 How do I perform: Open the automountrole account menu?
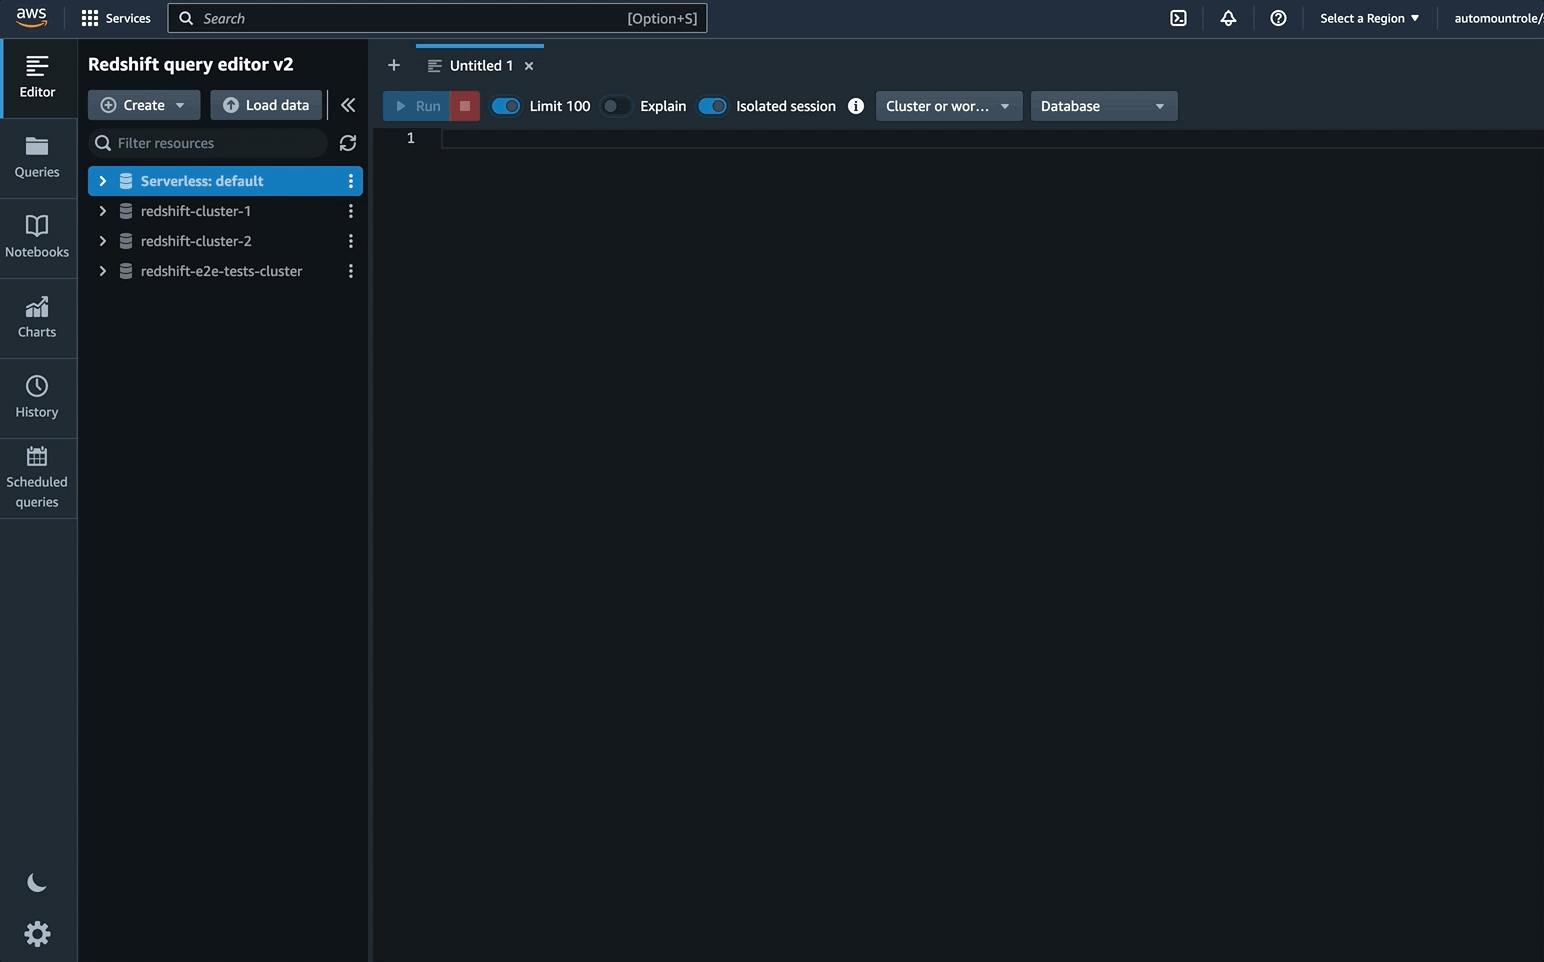coord(1498,18)
